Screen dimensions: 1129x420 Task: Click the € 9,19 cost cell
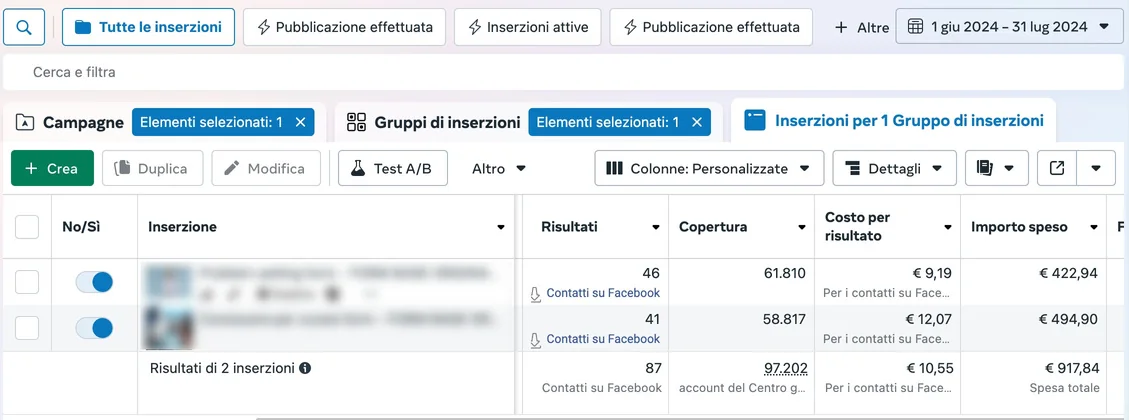(x=930, y=273)
